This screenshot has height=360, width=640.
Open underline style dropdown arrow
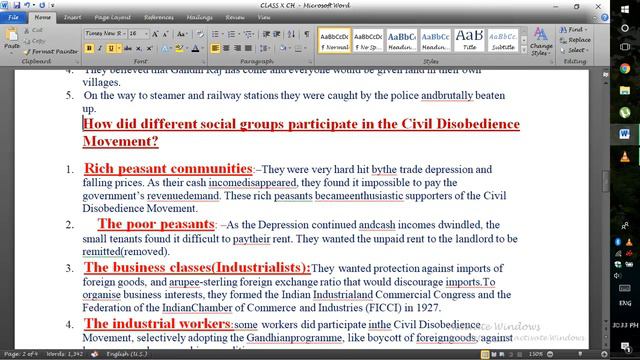(x=119, y=48)
